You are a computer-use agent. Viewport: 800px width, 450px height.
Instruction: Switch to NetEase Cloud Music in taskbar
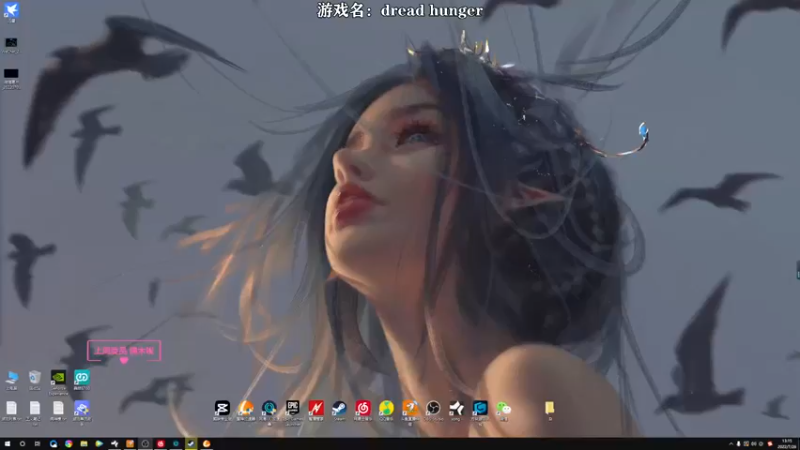point(160,444)
